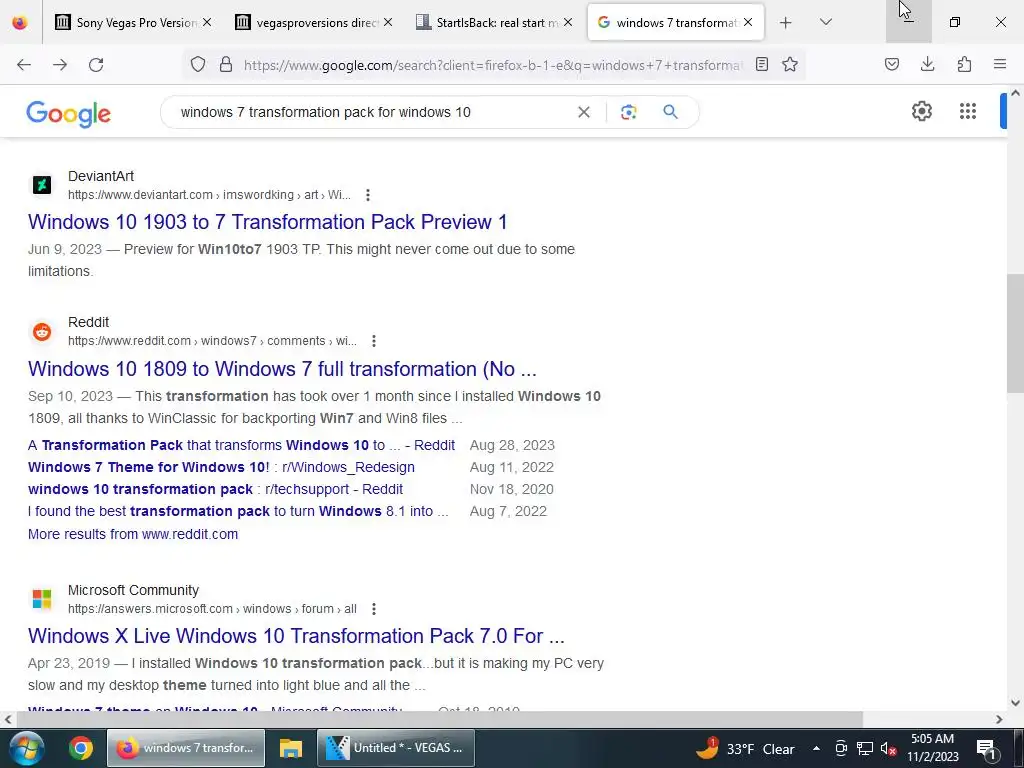Screen dimensions: 1024x768
Task: Click the DeviantArt site name text
Action: 101,176
